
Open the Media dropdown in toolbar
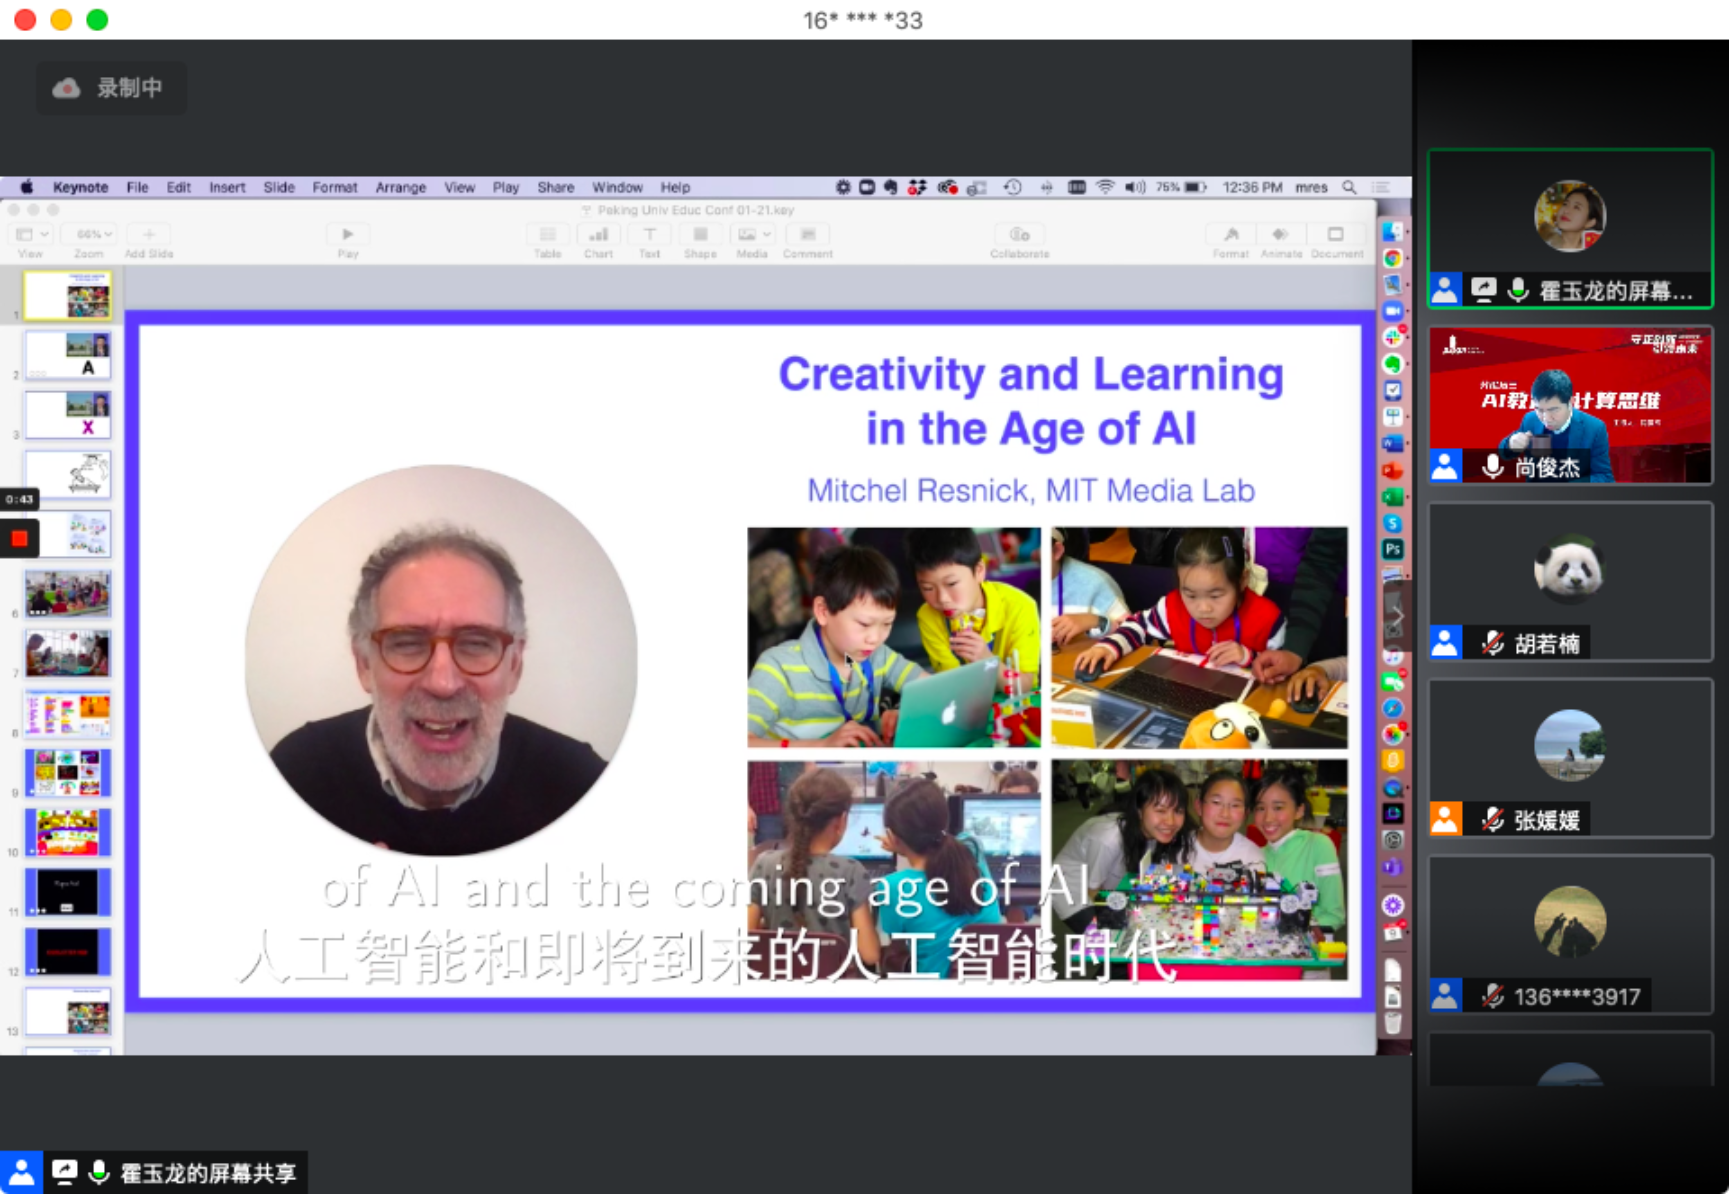pos(752,235)
